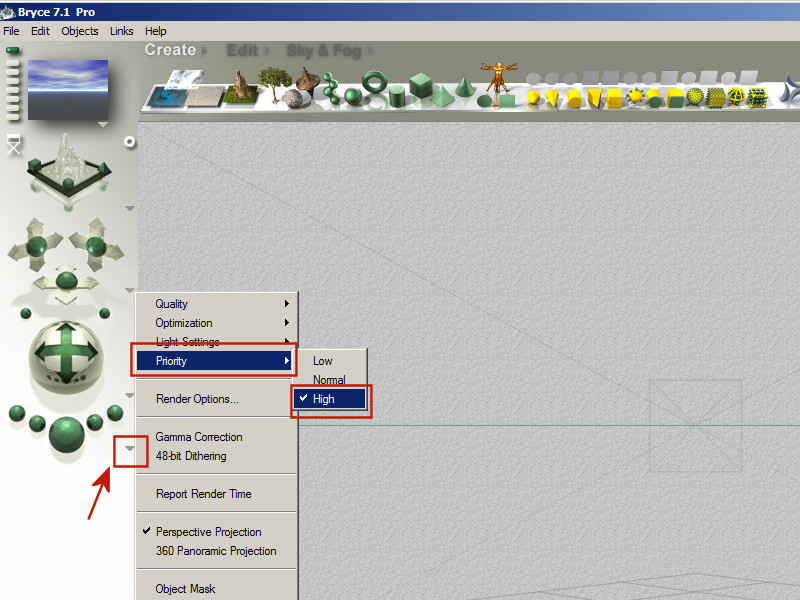The image size is (800, 600).
Task: Create a terrain mountain object
Action: pos(241,87)
